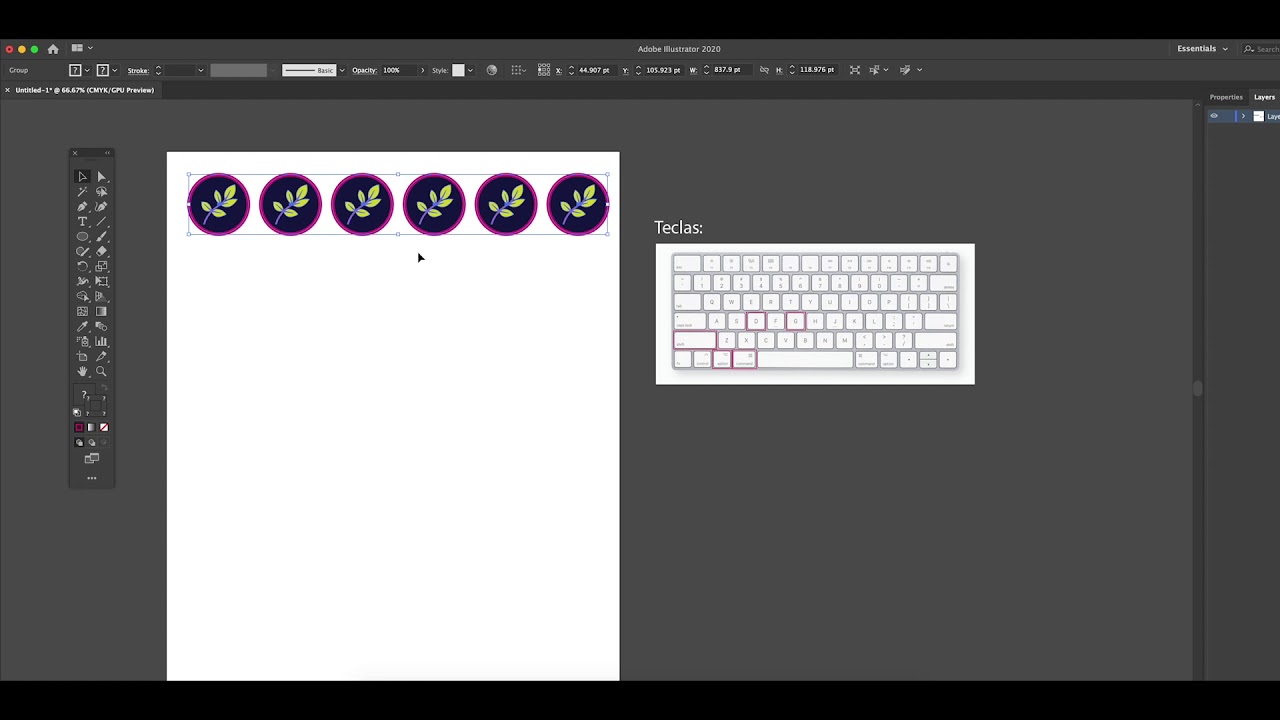Switch to the Properties panel tab
Screen dimensions: 1280x720
point(1226,97)
